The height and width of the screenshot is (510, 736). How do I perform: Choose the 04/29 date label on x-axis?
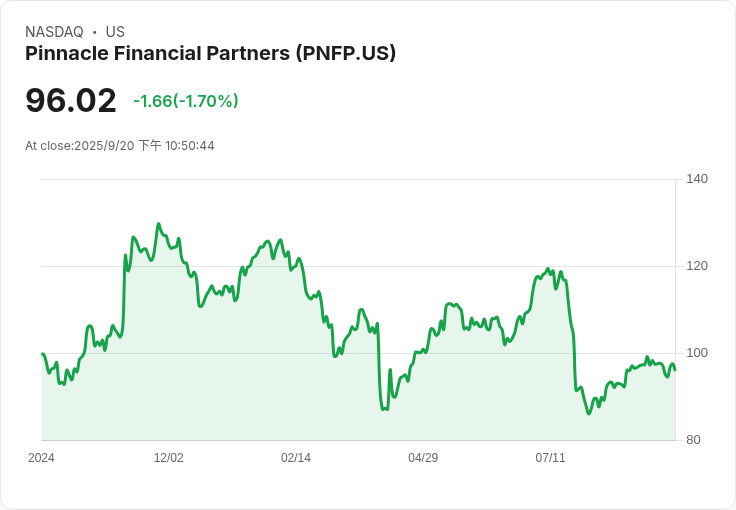423,458
